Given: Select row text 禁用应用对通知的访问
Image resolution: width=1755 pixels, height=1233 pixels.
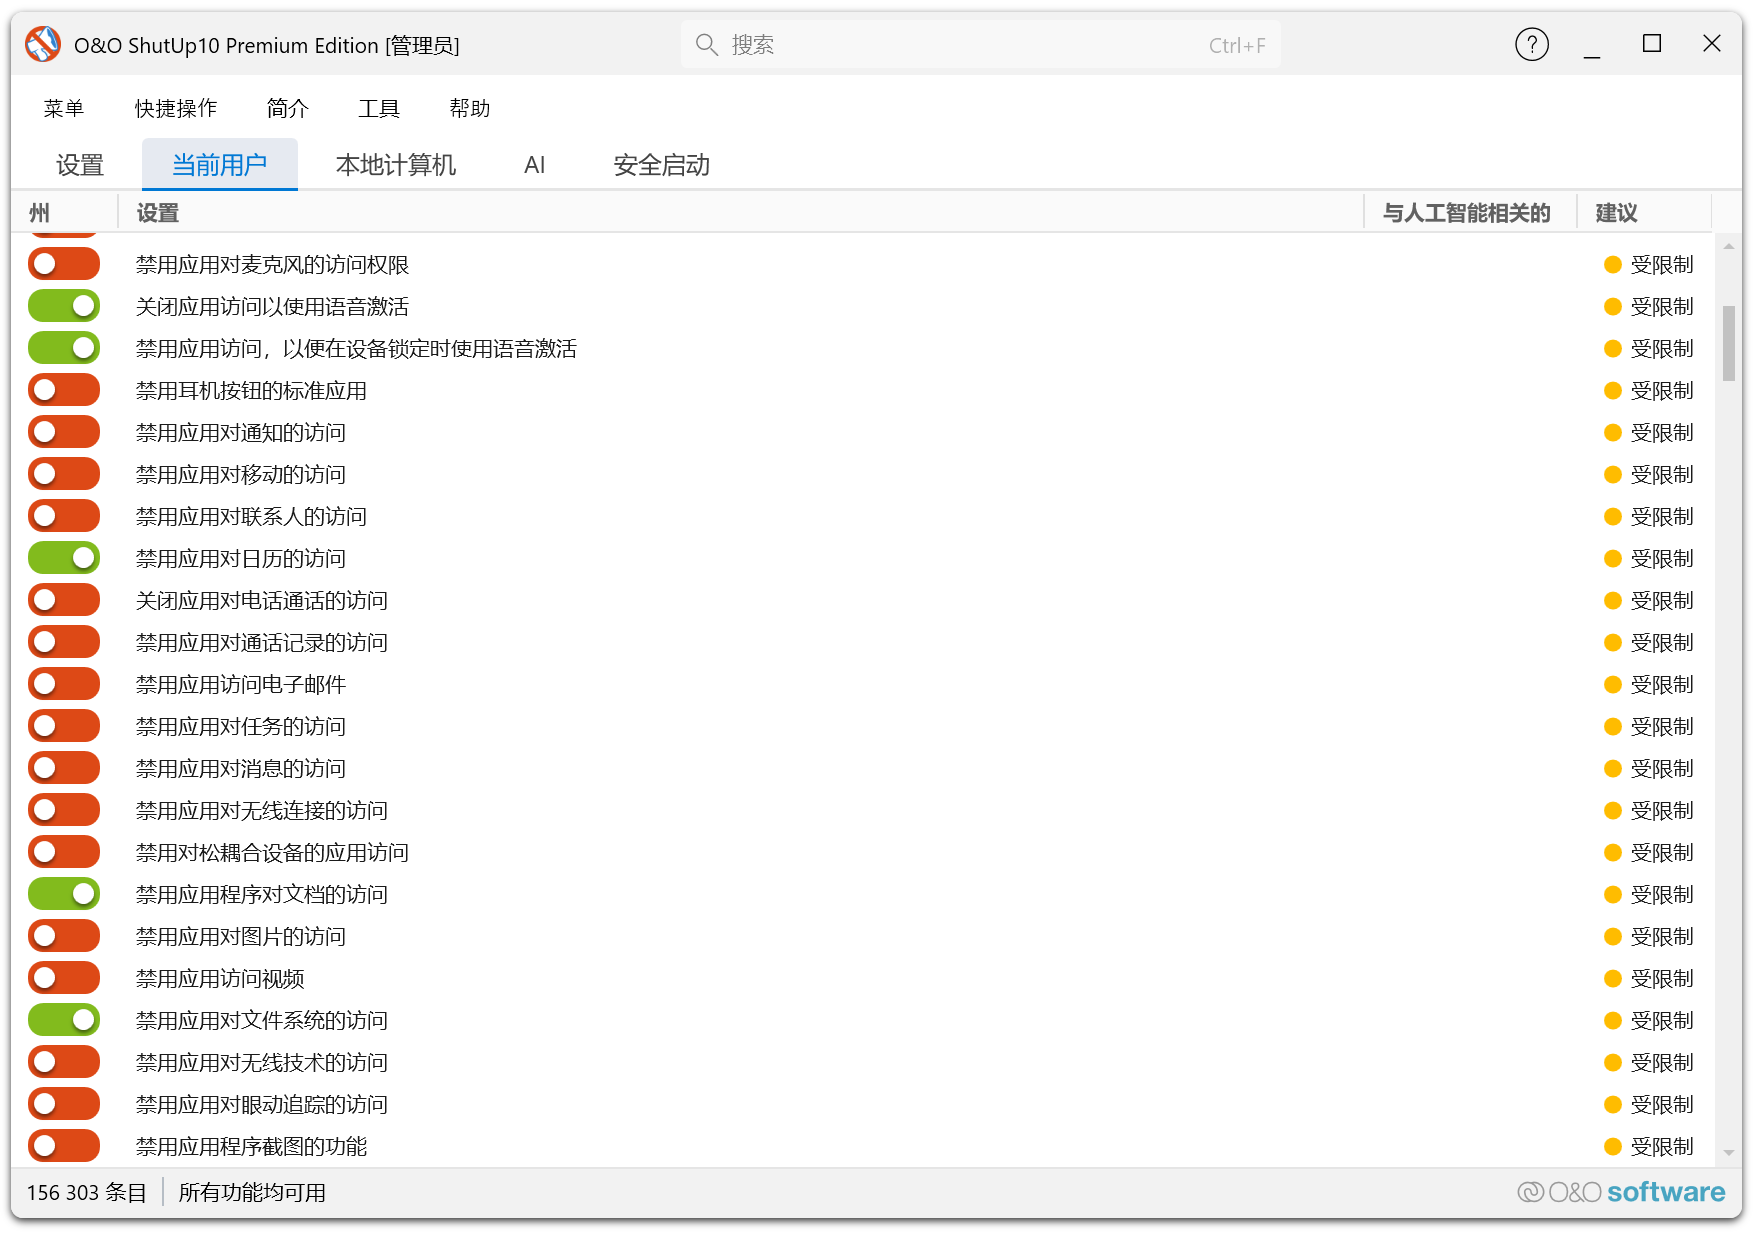Looking at the screenshot, I should (x=241, y=433).
